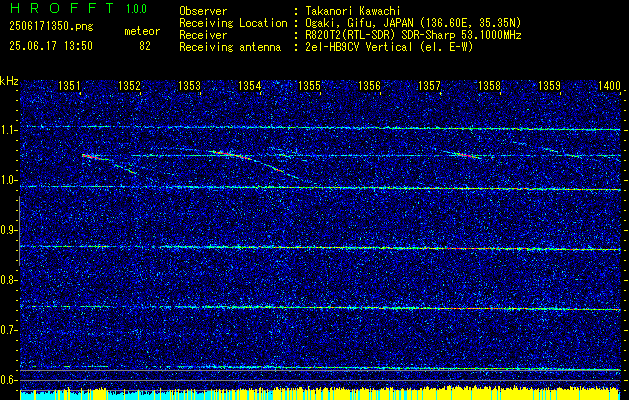Click the timestamp 25.06.17 13:50
629x400 pixels.
tap(51, 46)
